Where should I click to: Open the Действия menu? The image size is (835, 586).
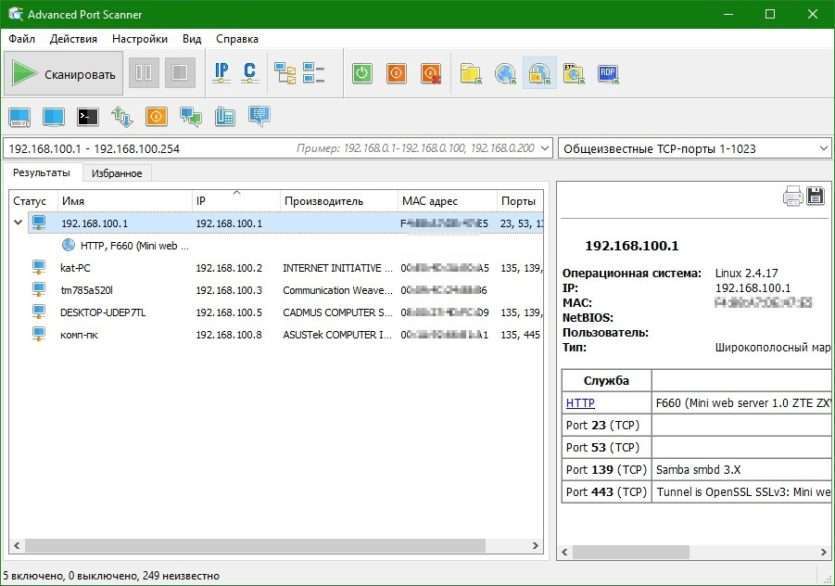pos(73,39)
